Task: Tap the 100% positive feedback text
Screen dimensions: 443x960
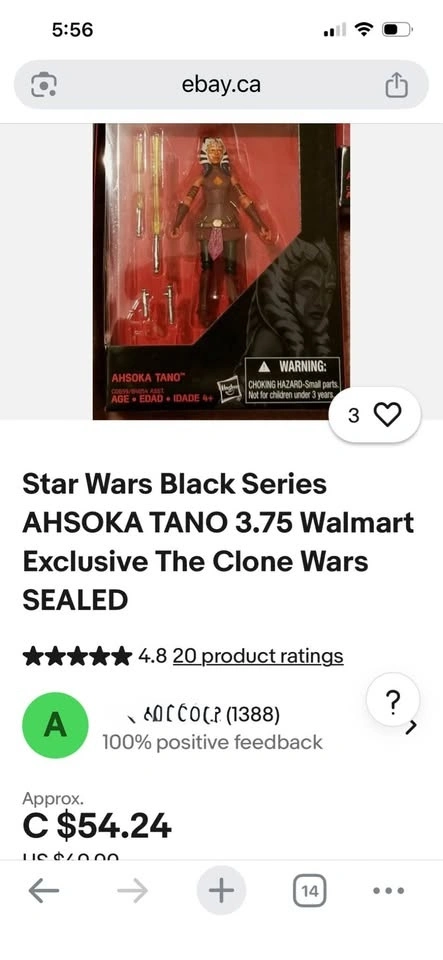Action: [212, 742]
